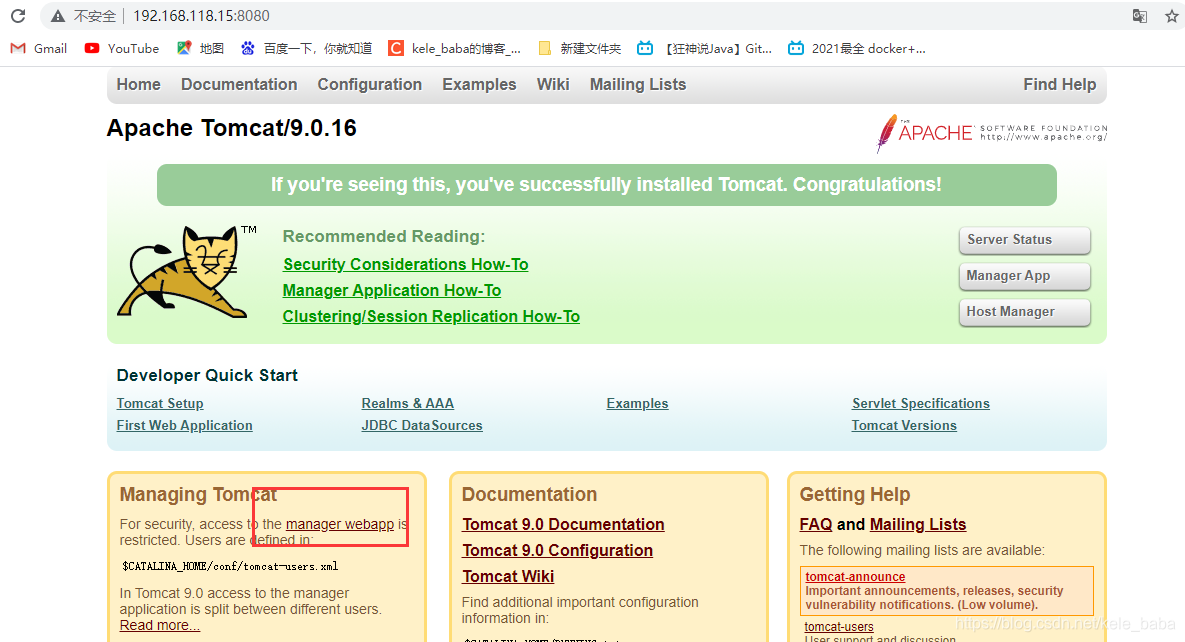This screenshot has width=1185, height=642.
Task: Open Examples nav item
Action: click(x=479, y=85)
